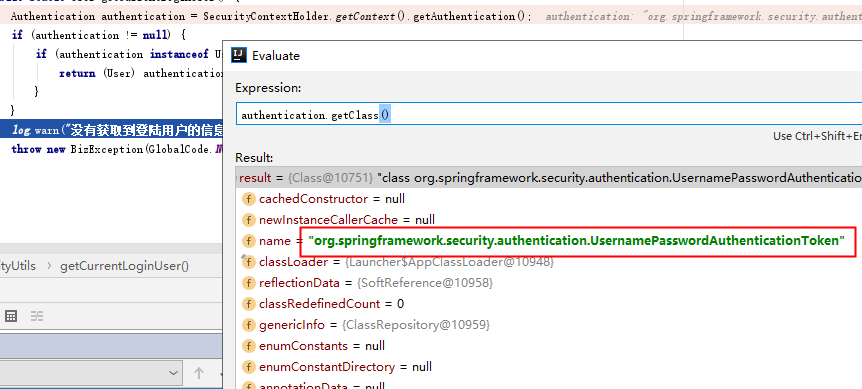Click the 'Expression:' label
This screenshot has width=862, height=389.
268,88
